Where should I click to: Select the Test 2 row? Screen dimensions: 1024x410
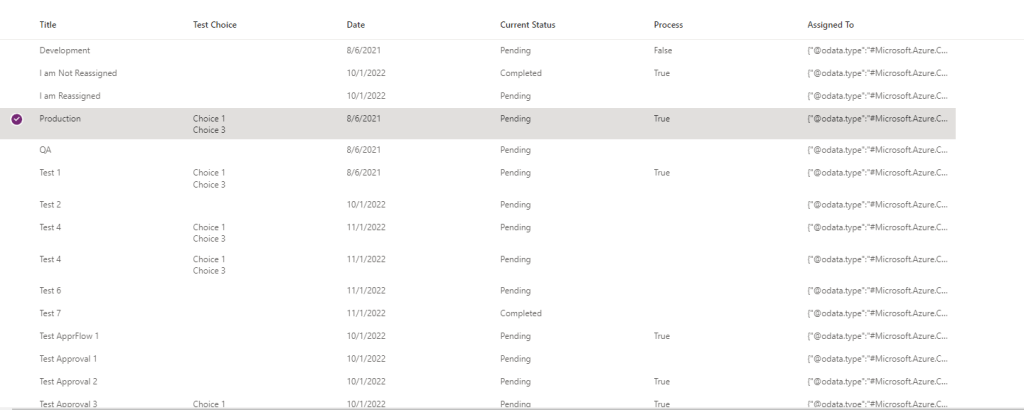pos(50,204)
